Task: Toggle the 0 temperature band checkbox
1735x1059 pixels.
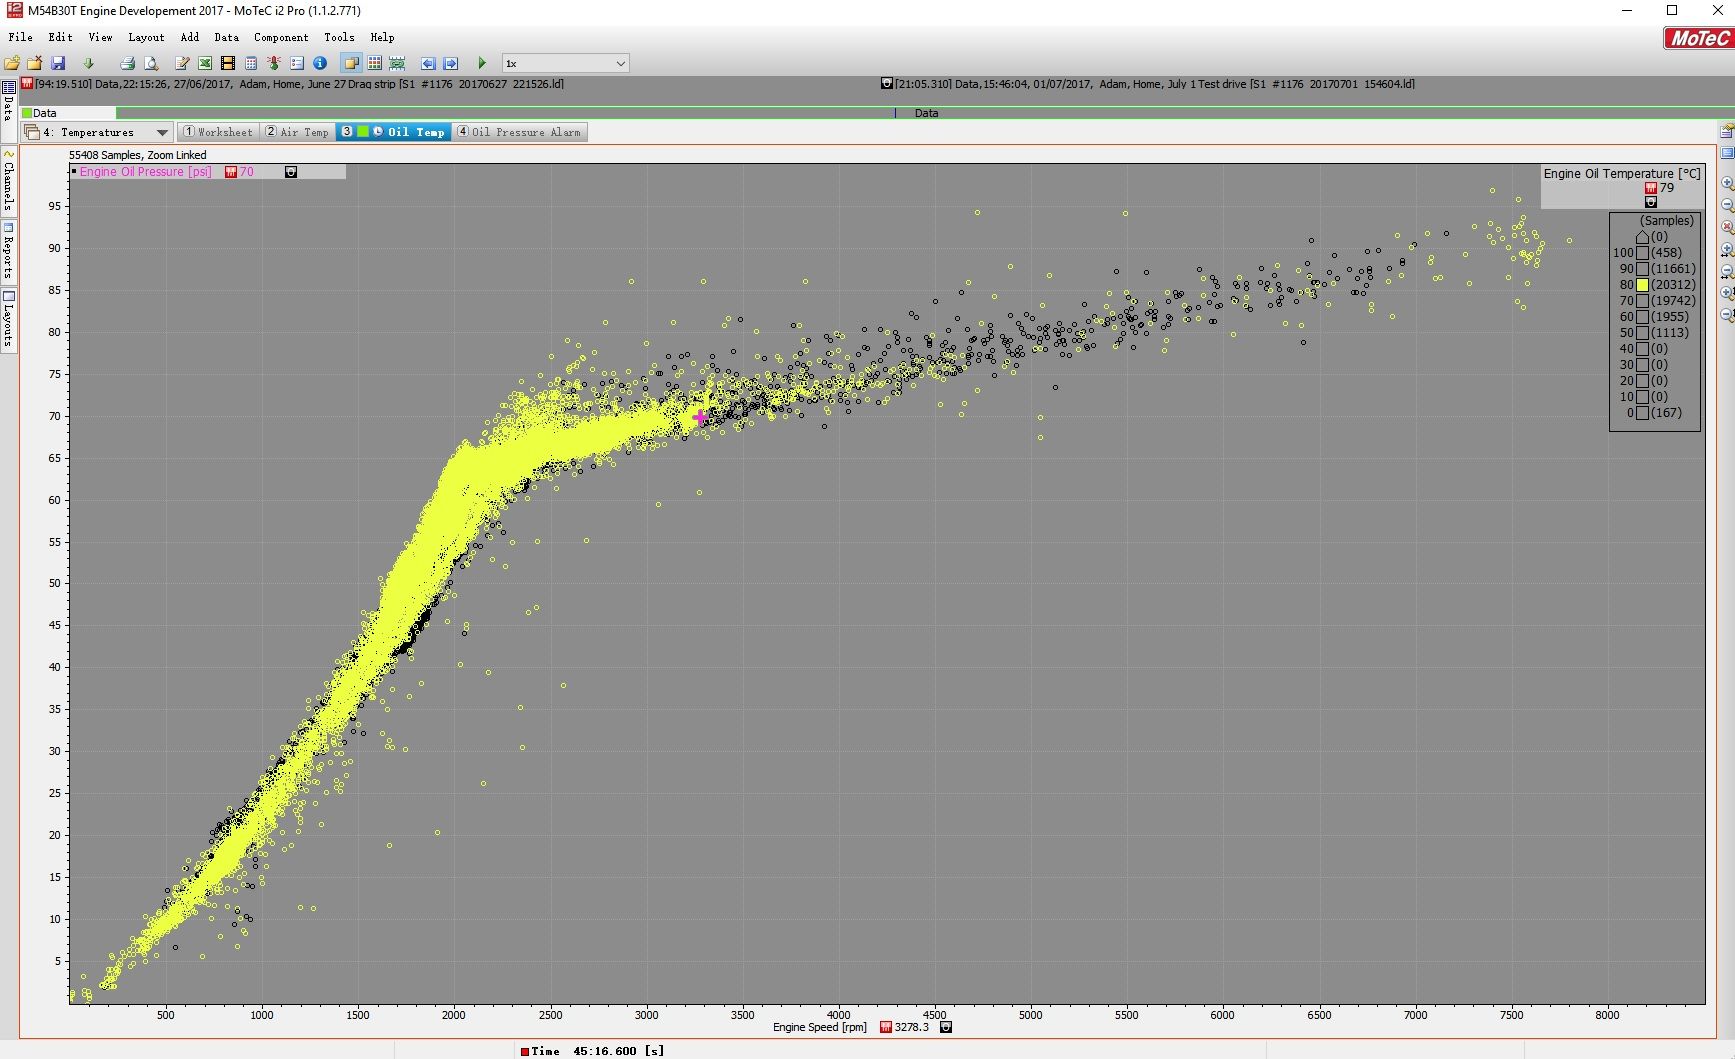Action: coord(1642,413)
